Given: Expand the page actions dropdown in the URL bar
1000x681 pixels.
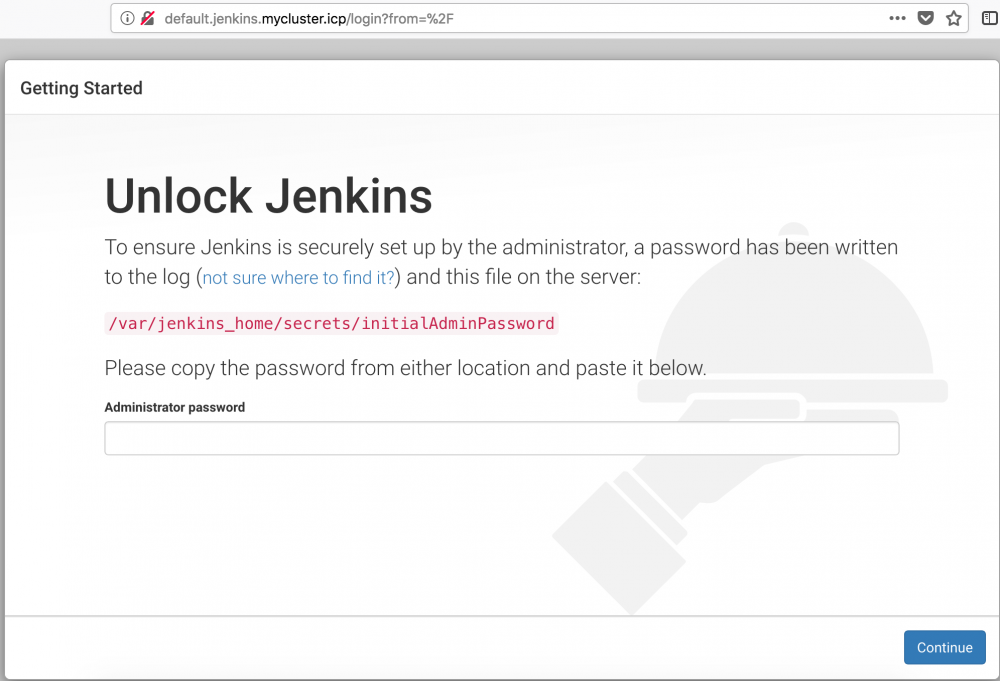Looking at the screenshot, I should [897, 18].
